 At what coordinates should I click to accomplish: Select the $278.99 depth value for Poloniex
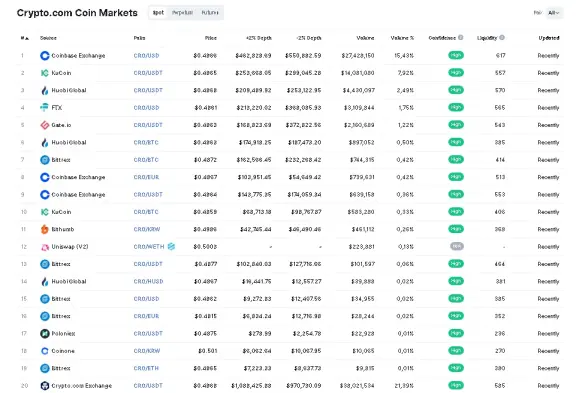coord(260,334)
